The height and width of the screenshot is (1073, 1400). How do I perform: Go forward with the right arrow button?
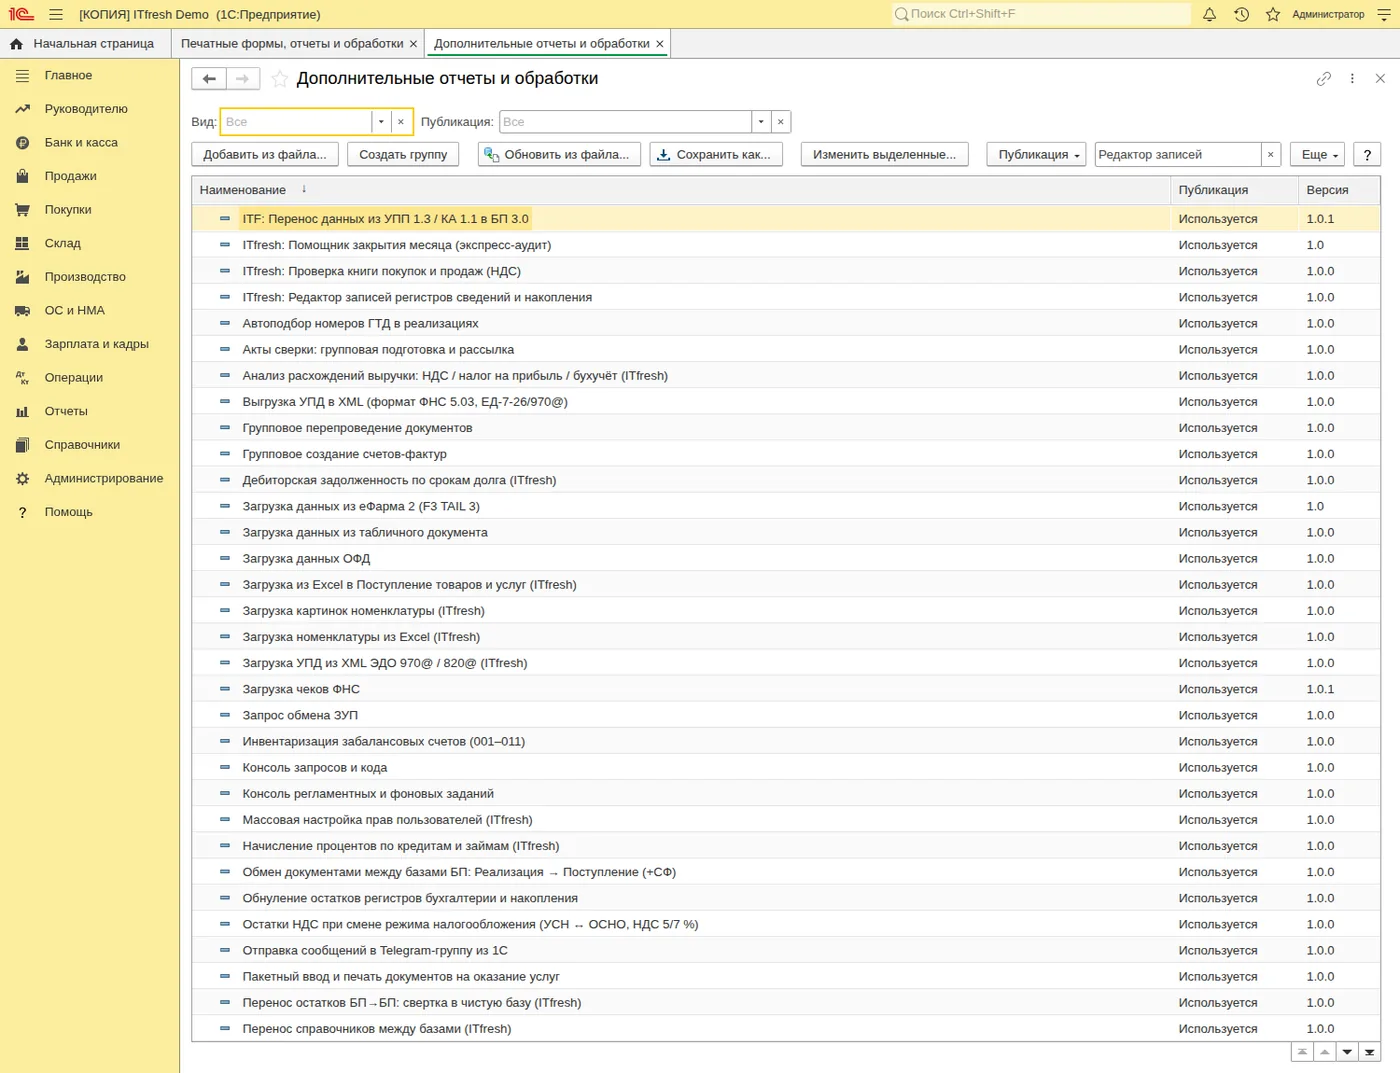coord(243,78)
